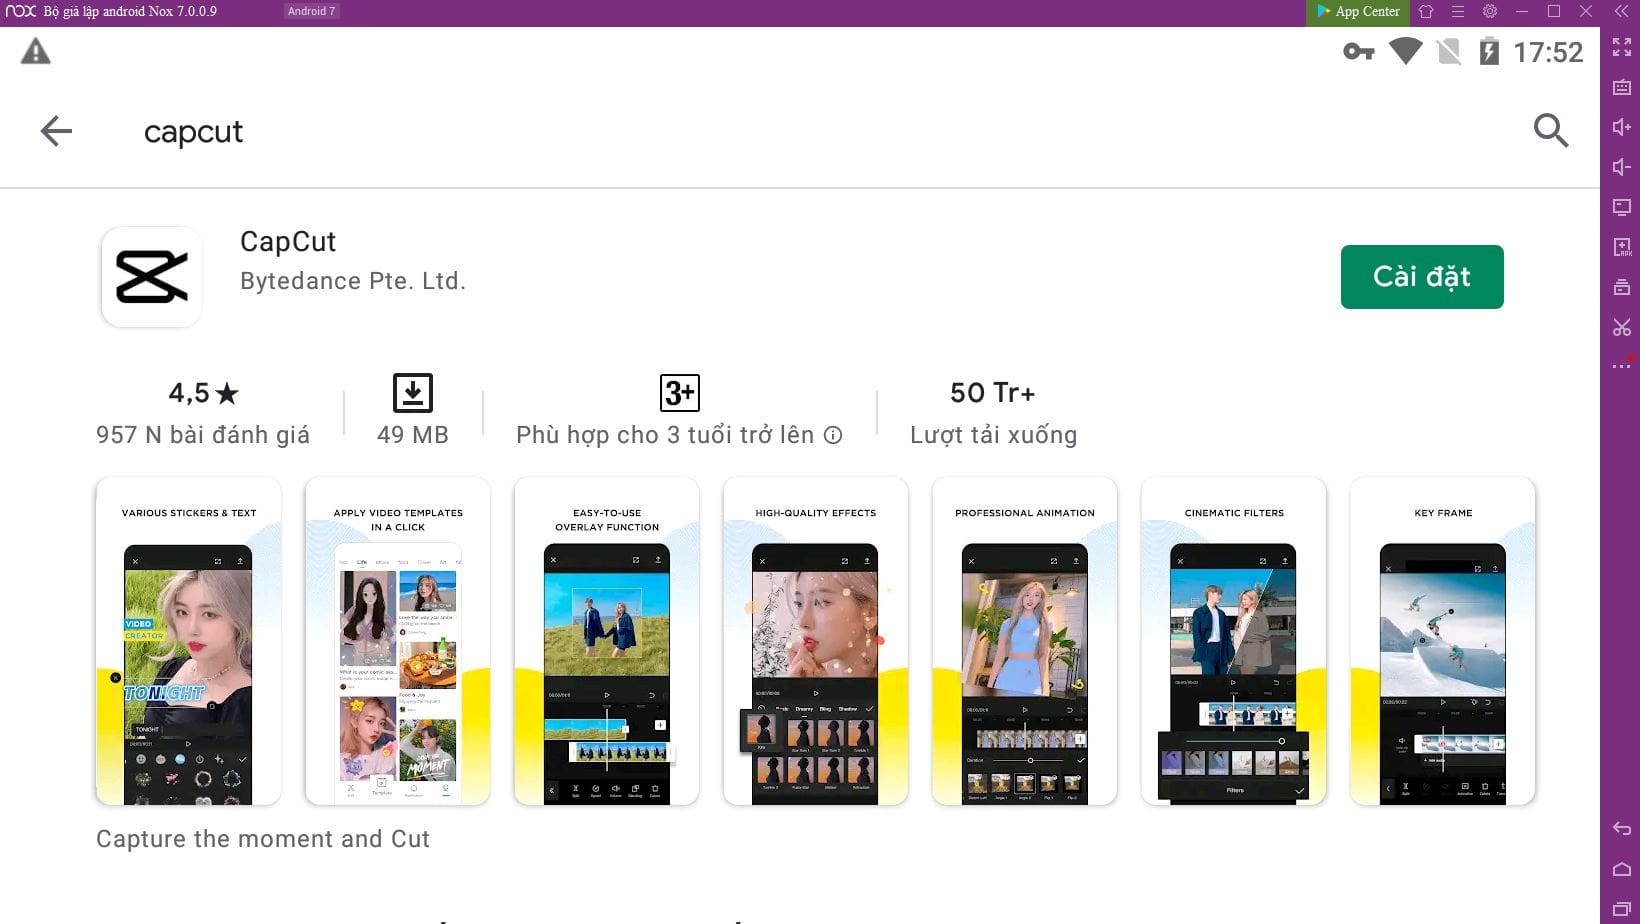The image size is (1640, 924).
Task: Open the age rating info icon
Action: (833, 435)
